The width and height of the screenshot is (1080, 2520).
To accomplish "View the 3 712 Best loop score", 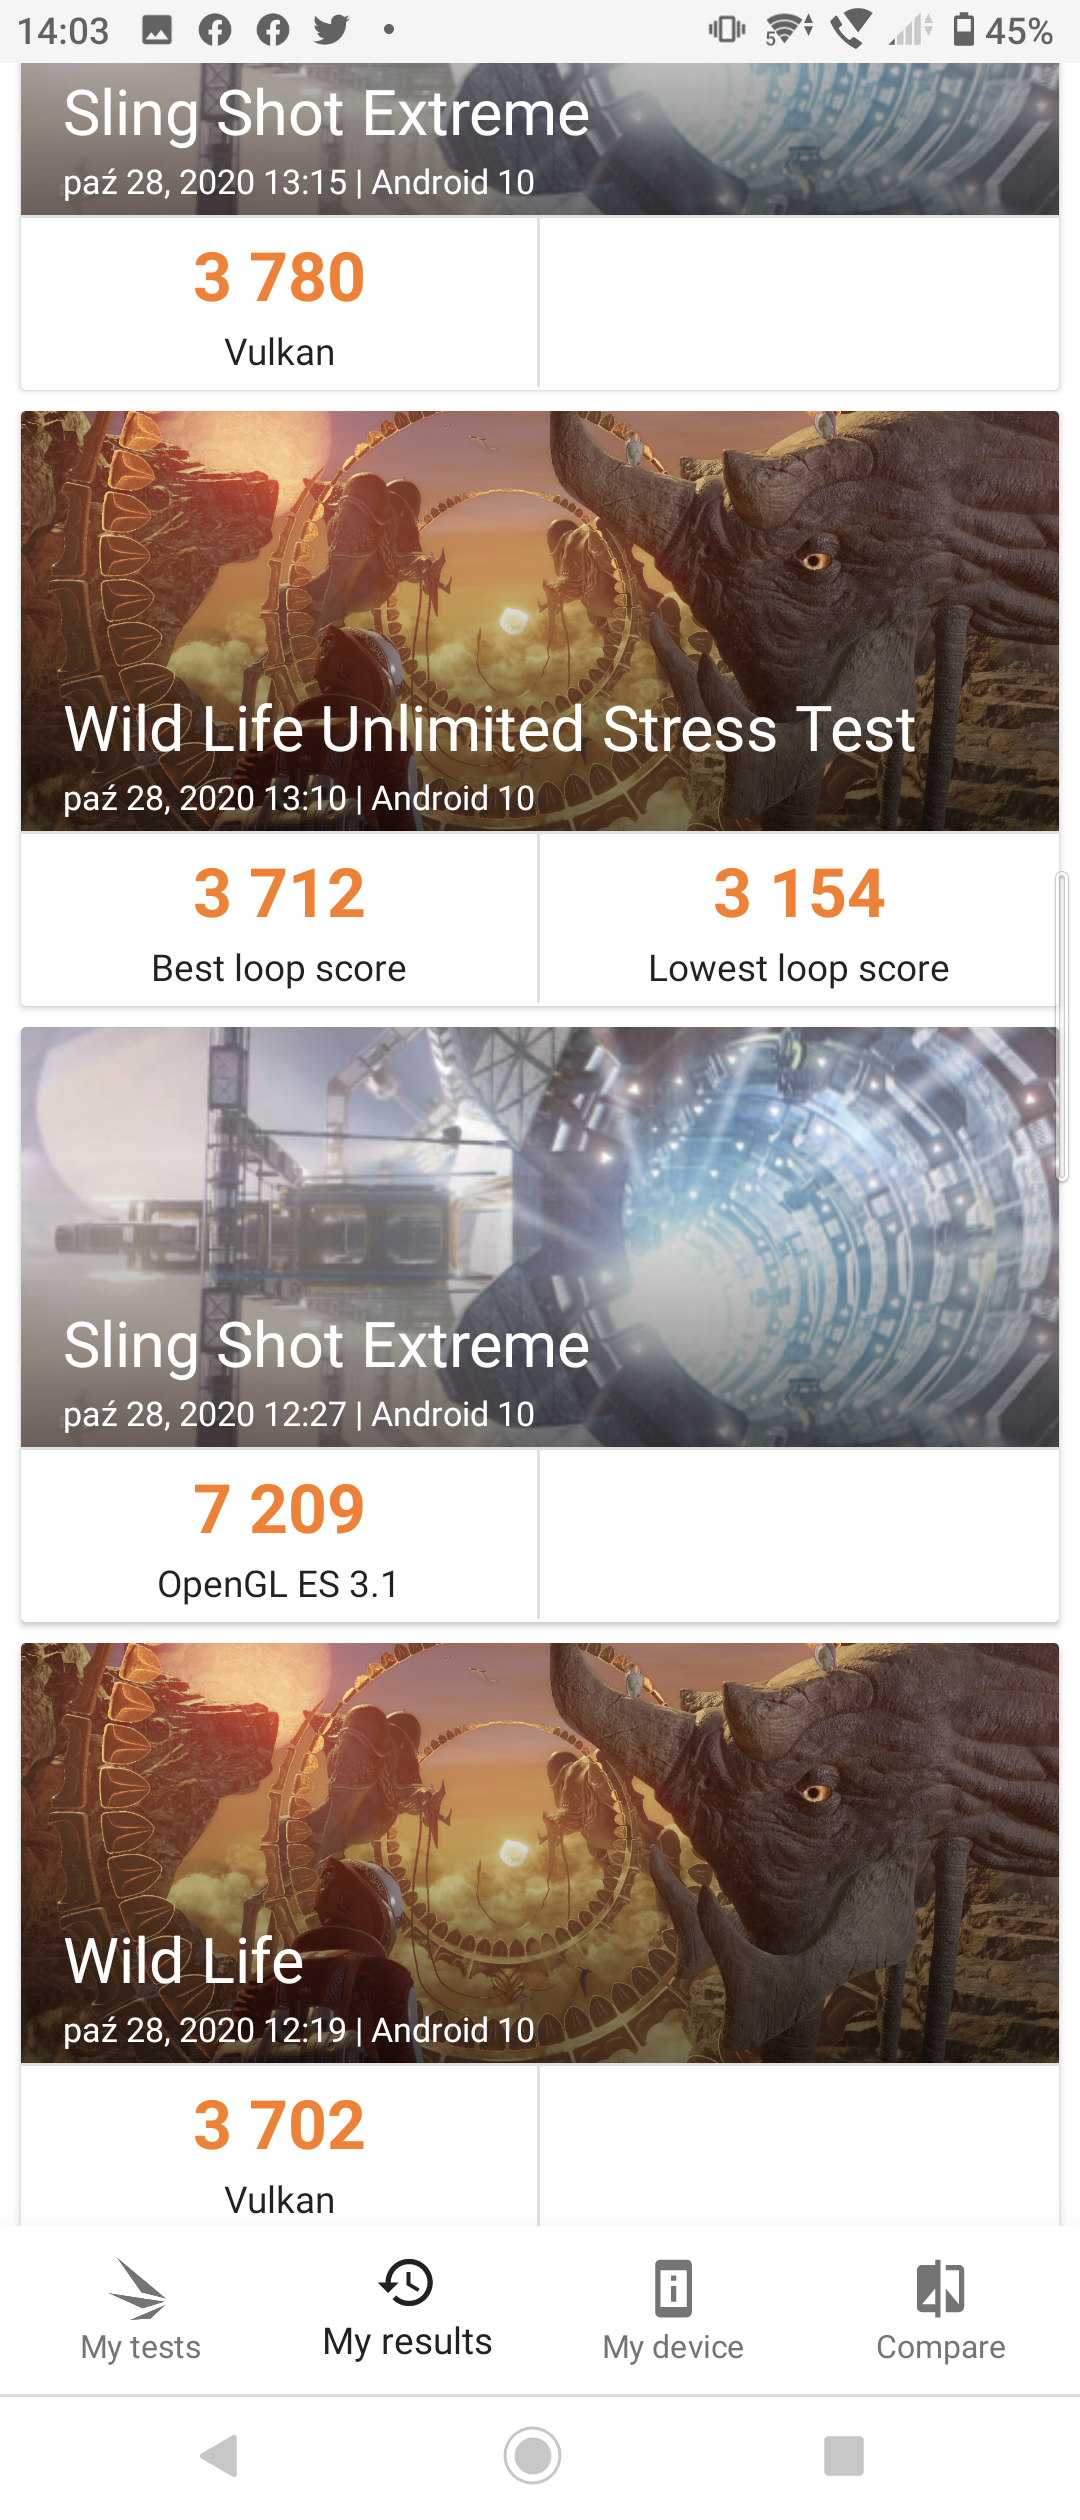I will click(279, 920).
